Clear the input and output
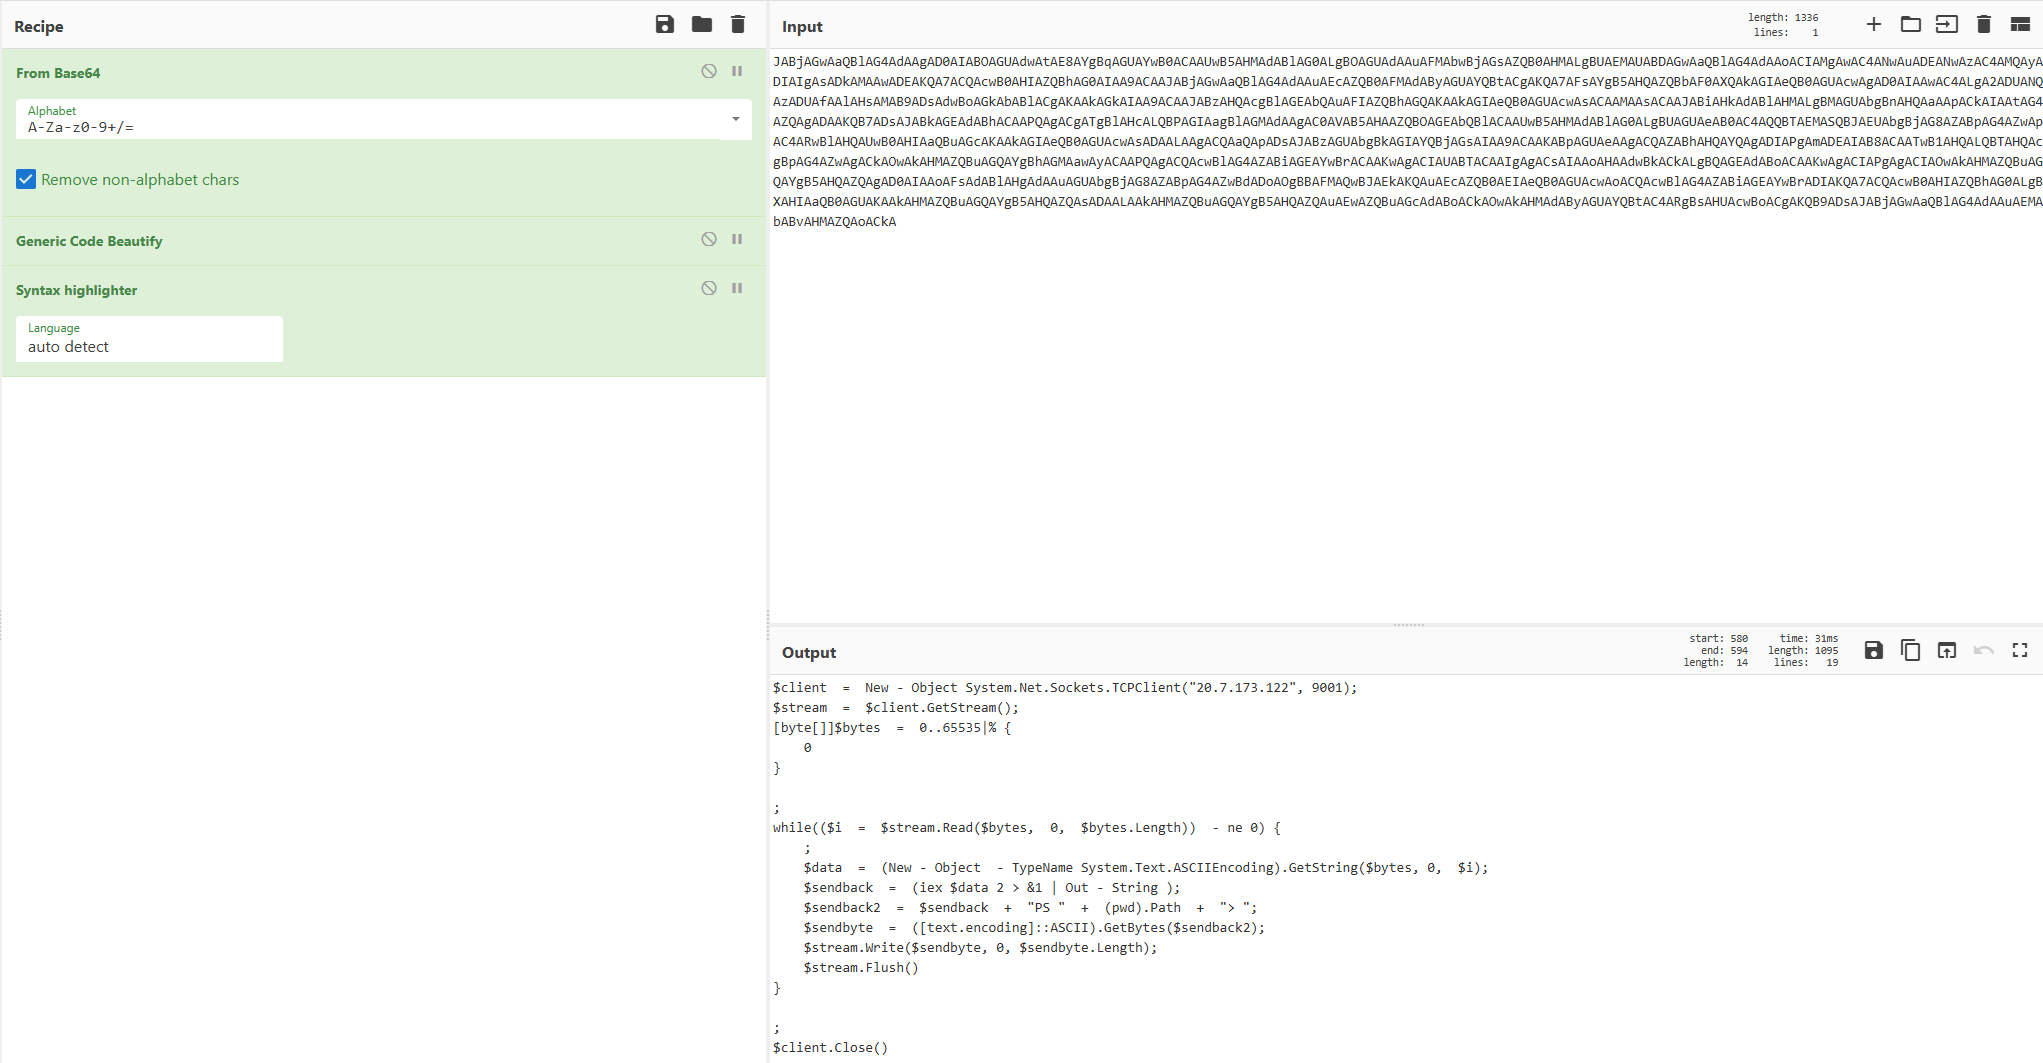 [x=1984, y=24]
